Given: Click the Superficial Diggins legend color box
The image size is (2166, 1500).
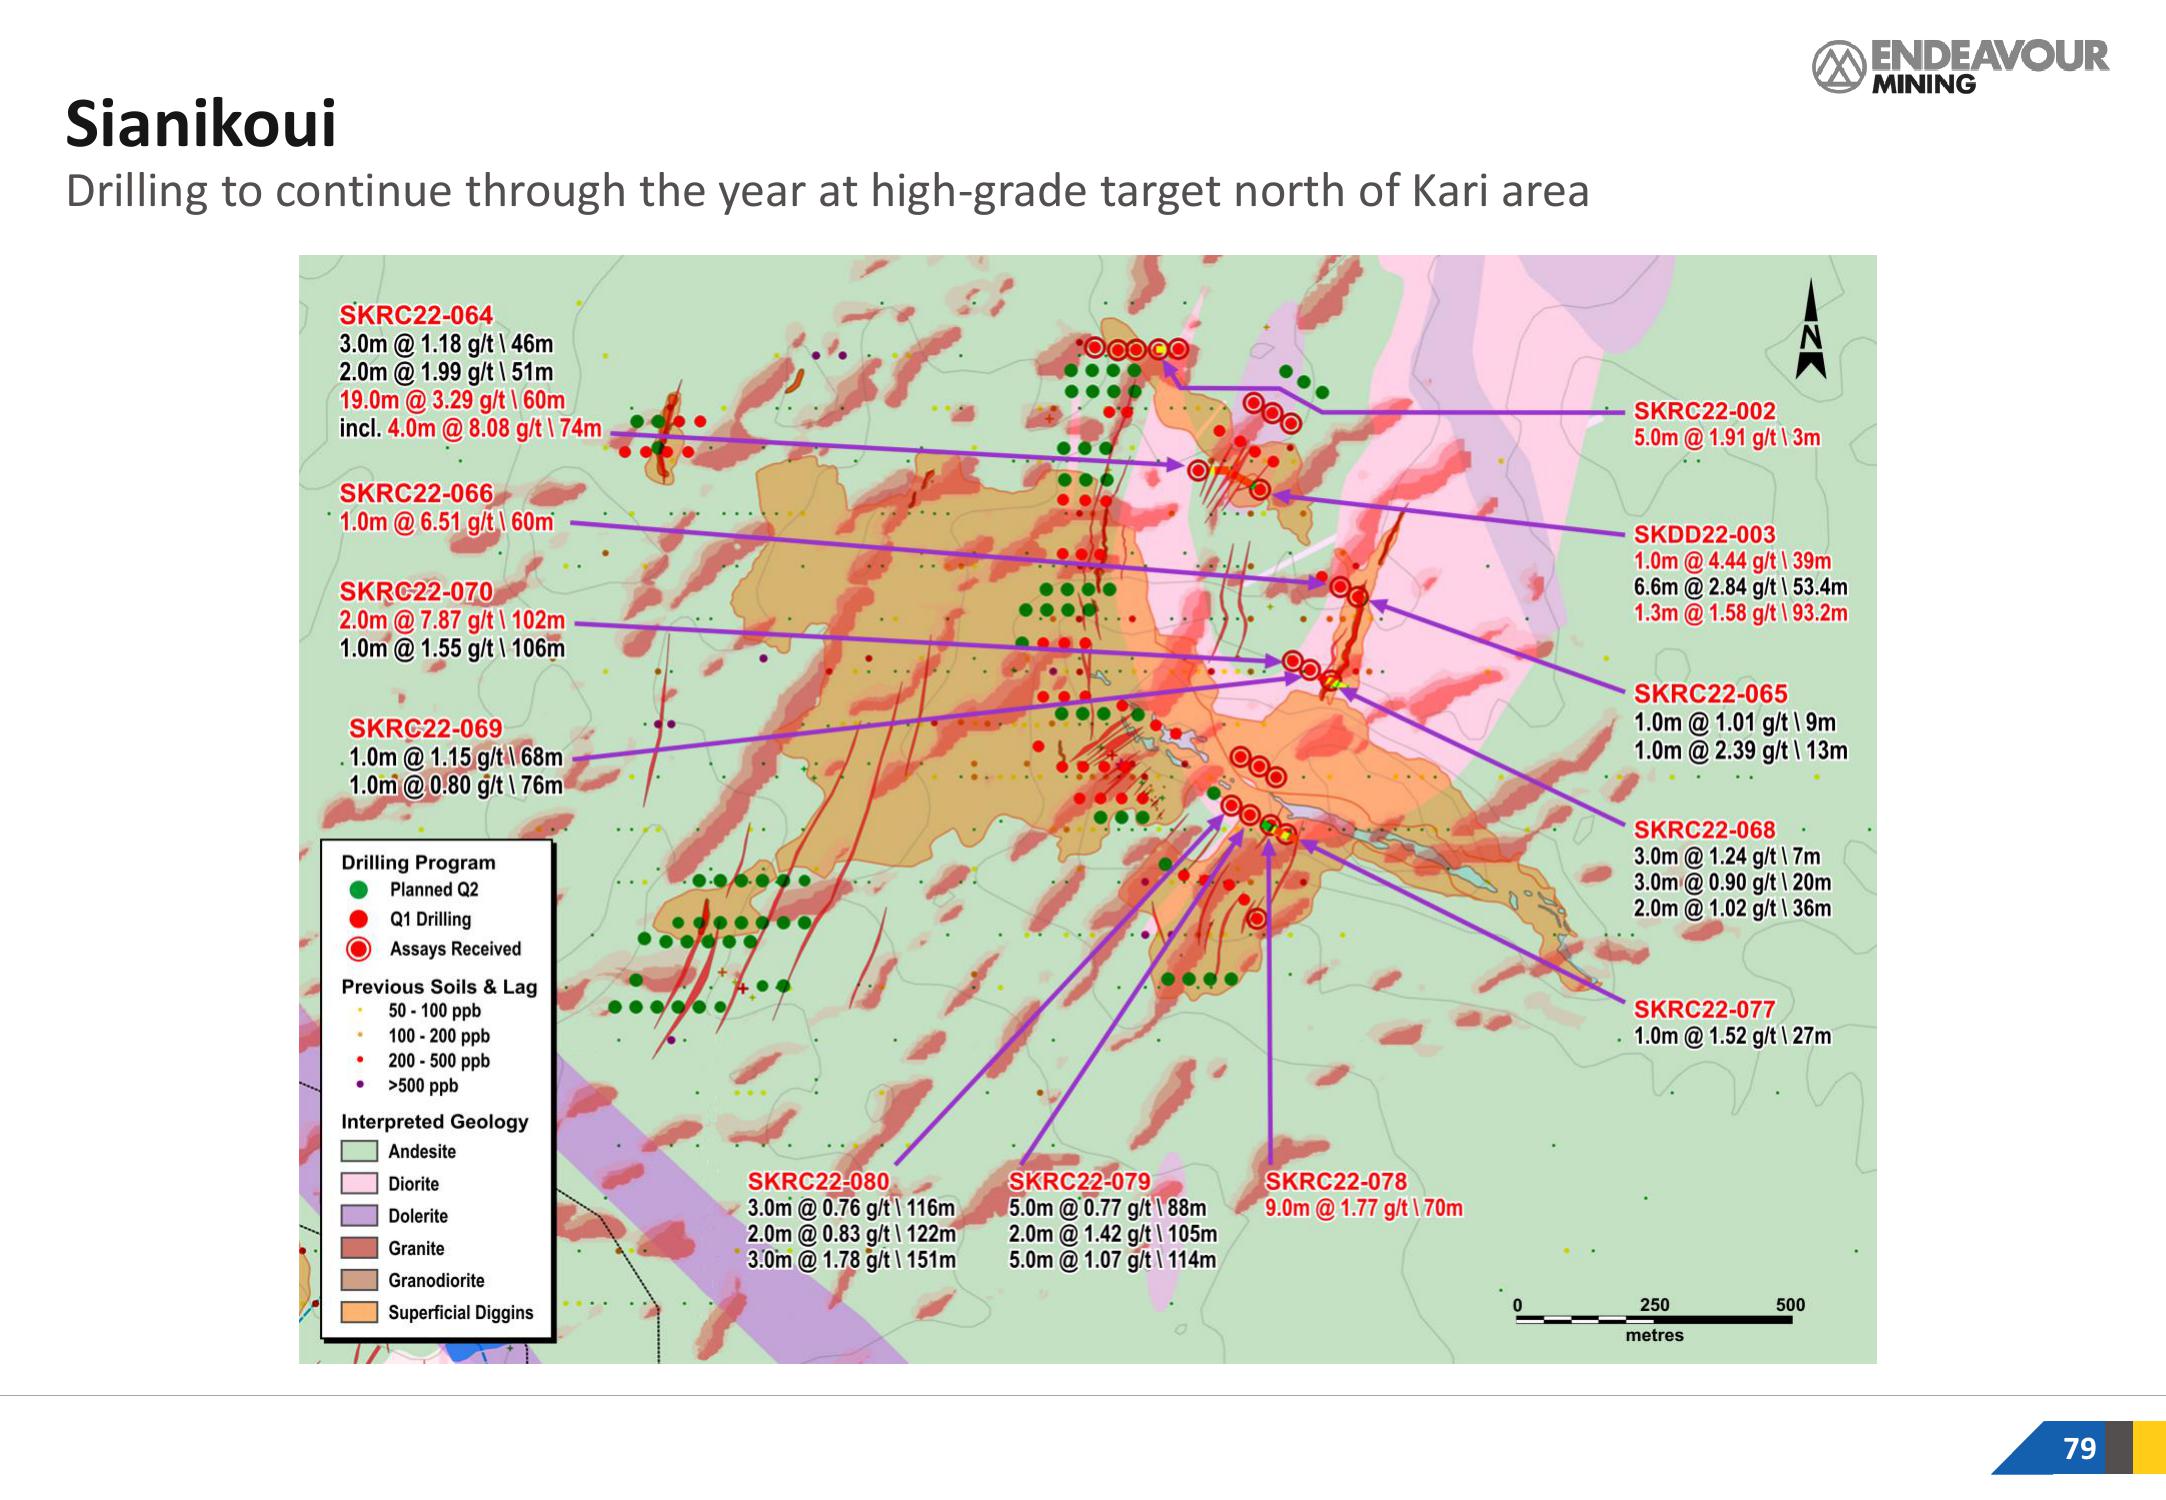Looking at the screenshot, I should [x=359, y=1311].
